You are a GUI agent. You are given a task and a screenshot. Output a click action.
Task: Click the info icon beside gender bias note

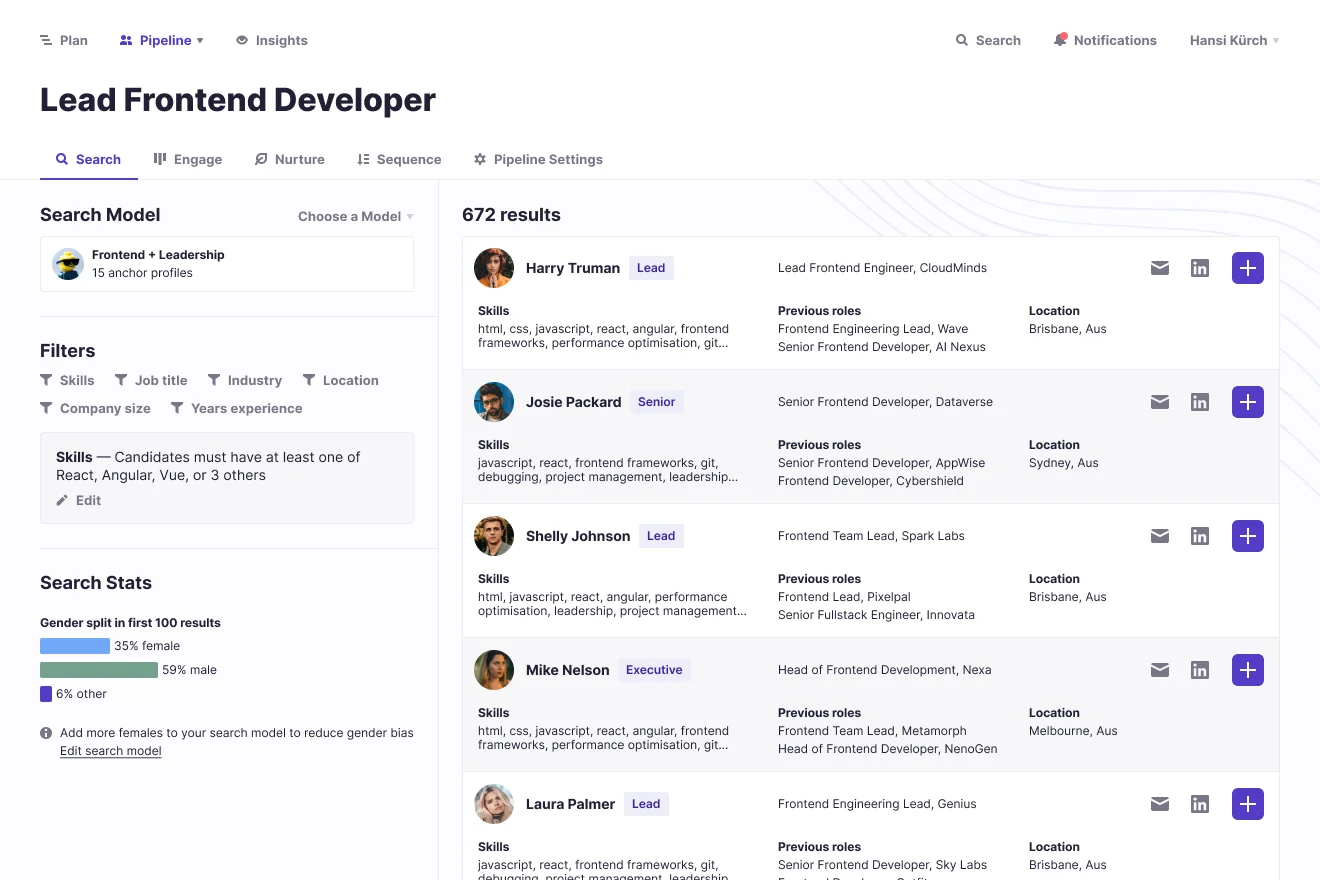(x=46, y=733)
